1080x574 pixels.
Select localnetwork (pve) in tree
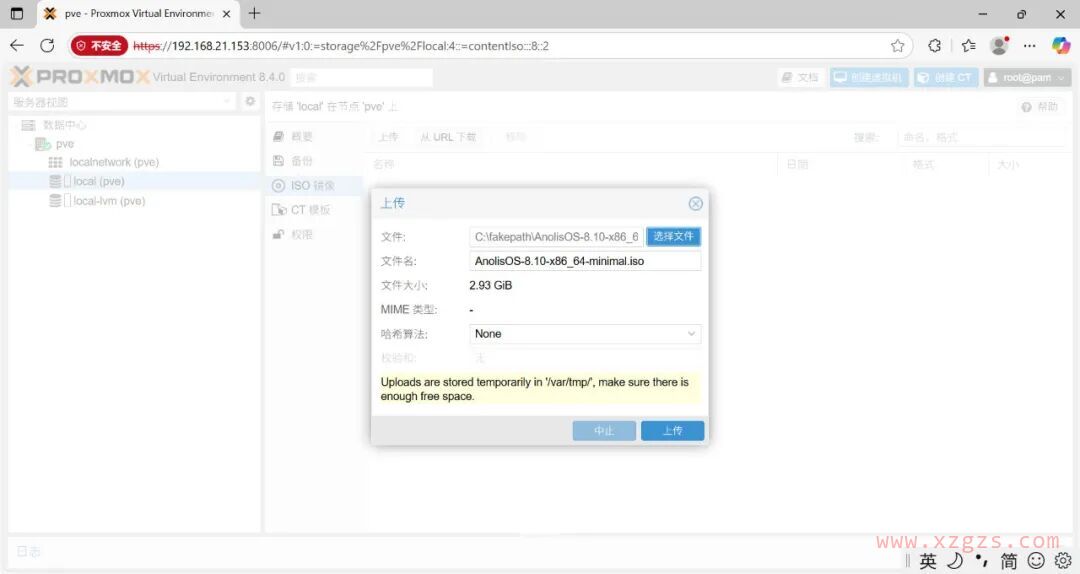point(113,162)
